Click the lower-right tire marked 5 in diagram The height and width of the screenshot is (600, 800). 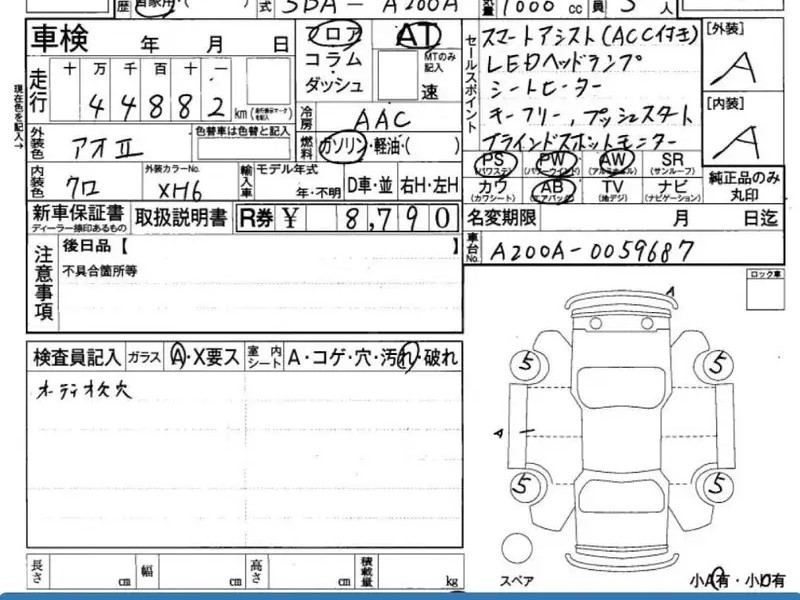tap(716, 487)
